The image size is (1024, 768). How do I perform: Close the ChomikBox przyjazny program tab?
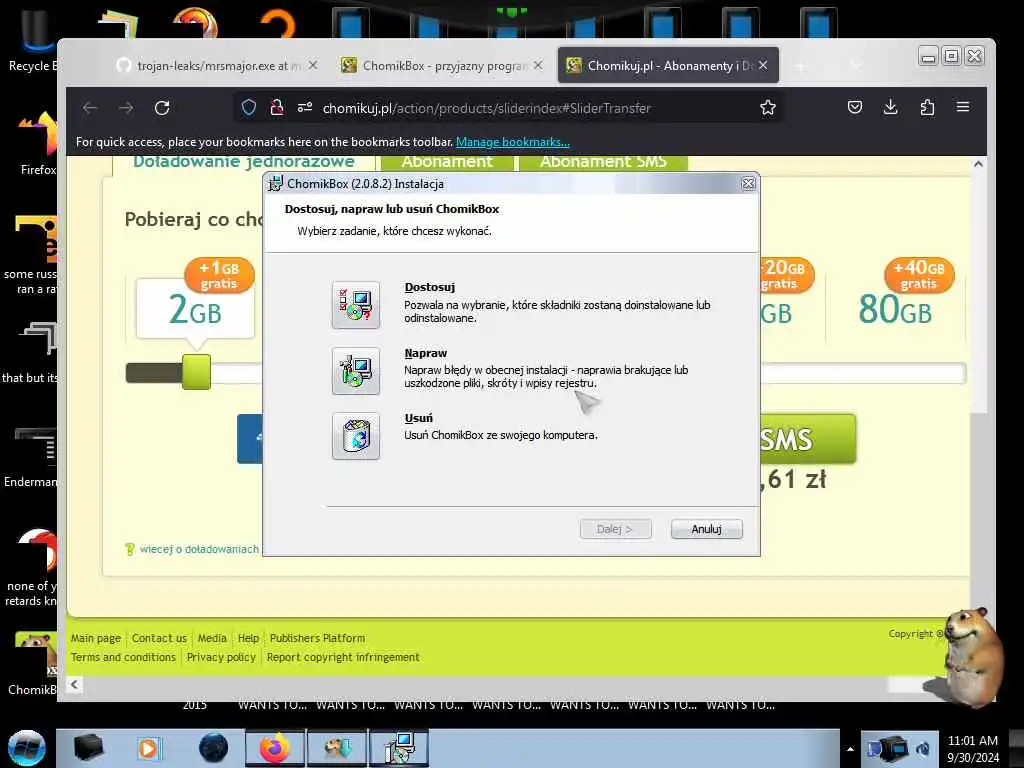(x=537, y=65)
